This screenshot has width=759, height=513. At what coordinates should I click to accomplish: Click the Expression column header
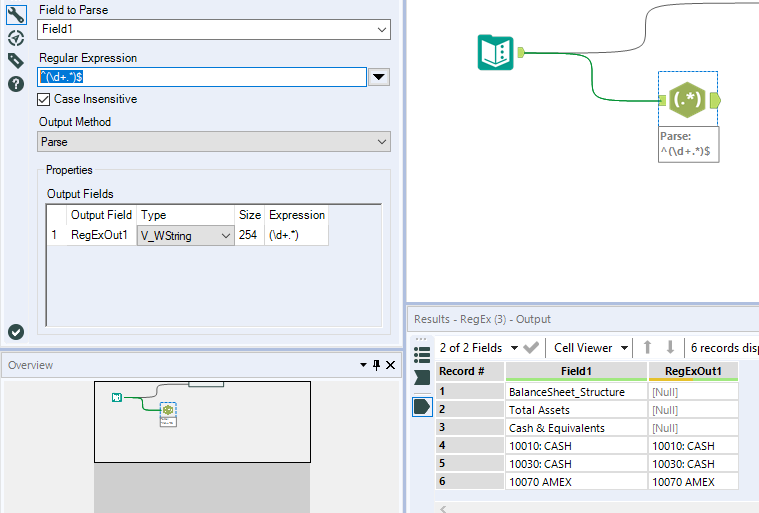(296, 215)
